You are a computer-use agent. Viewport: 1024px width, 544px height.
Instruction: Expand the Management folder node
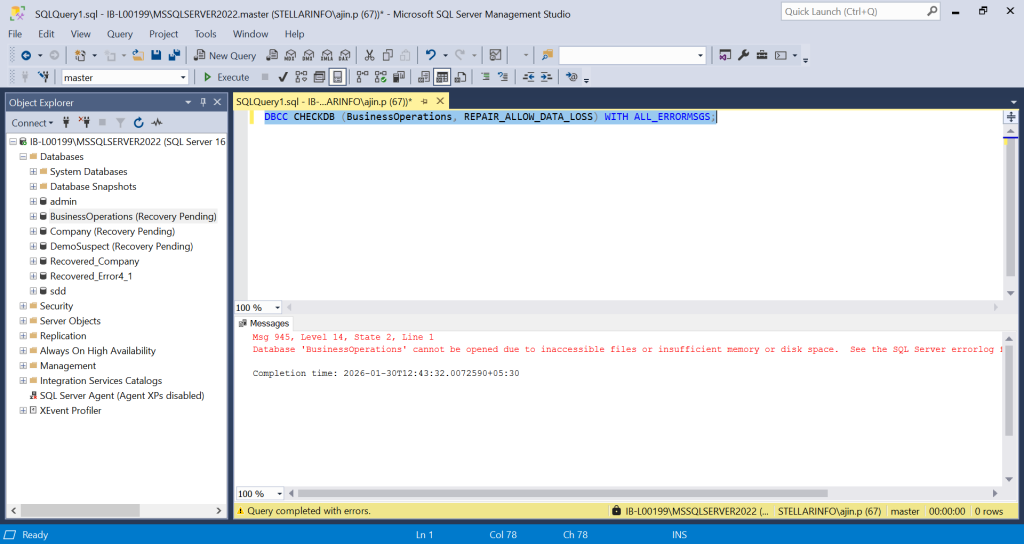click(x=23, y=366)
